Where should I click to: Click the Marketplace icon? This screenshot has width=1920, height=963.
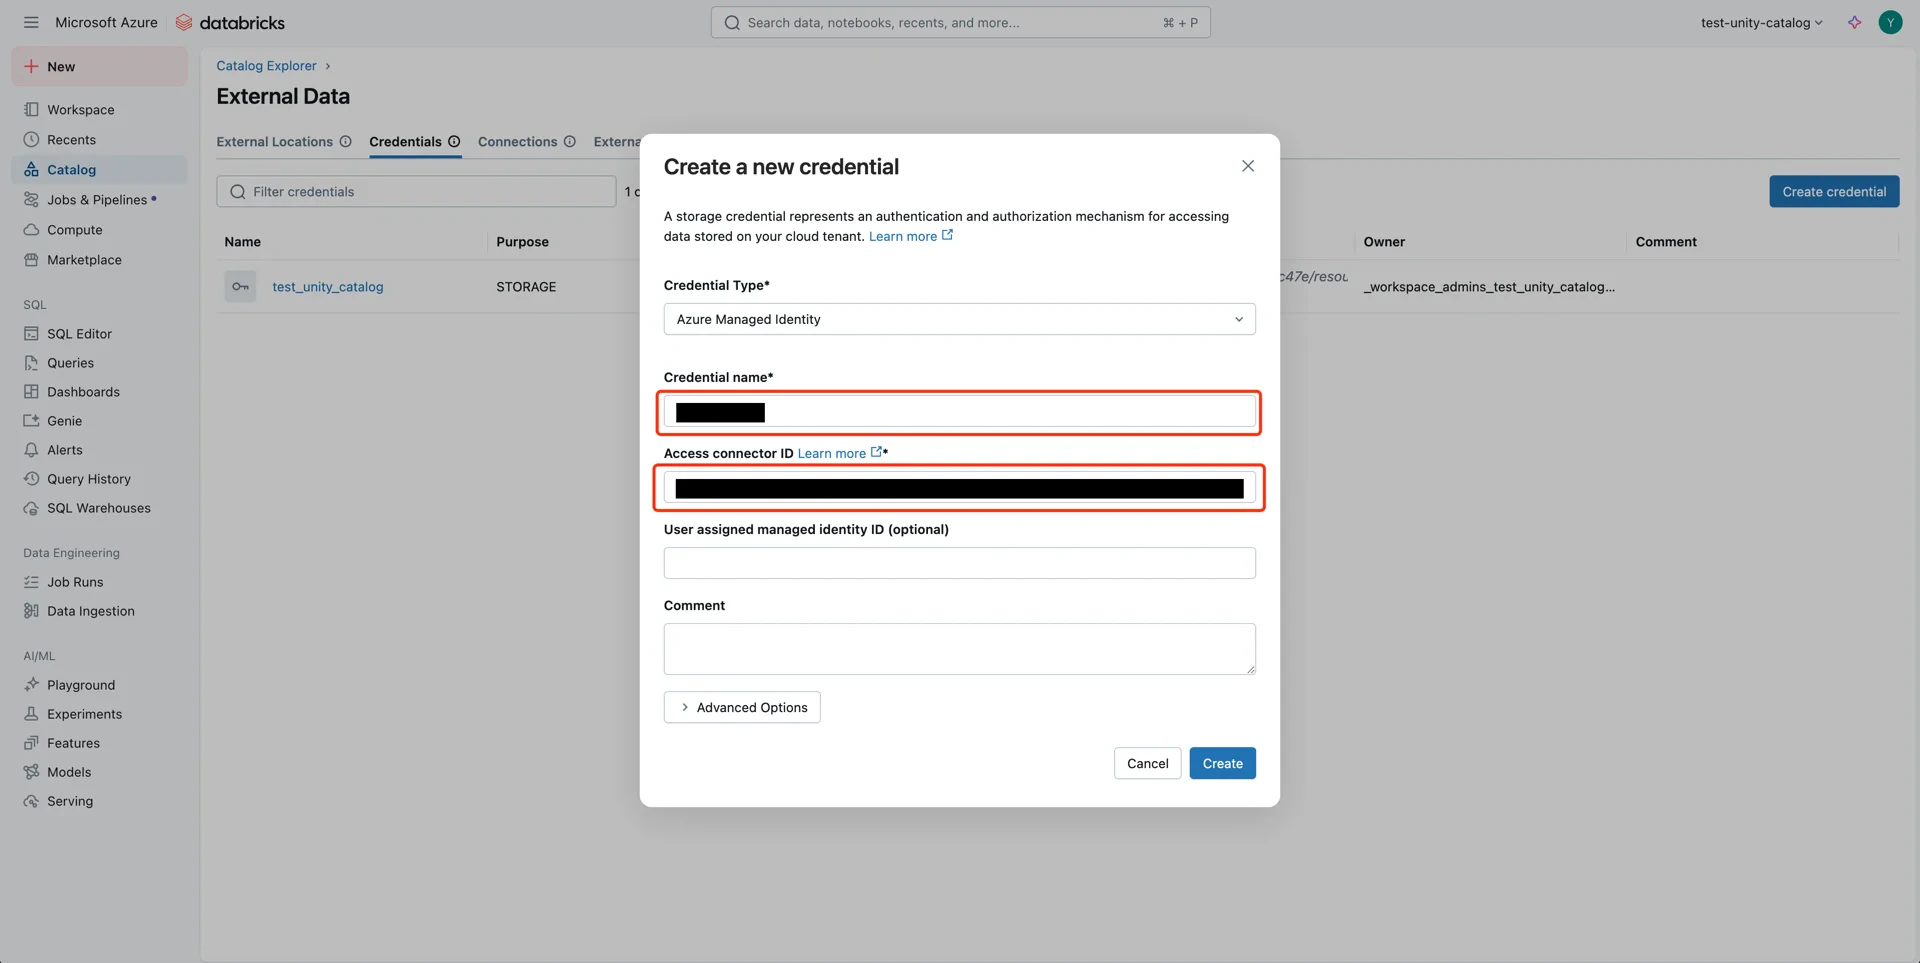click(x=31, y=260)
